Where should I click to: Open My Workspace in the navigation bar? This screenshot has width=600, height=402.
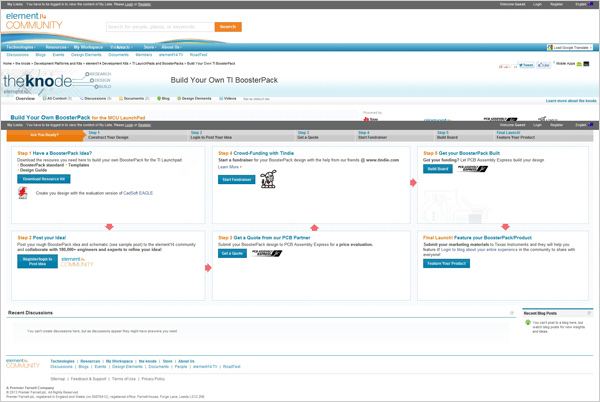pyautogui.click(x=88, y=47)
